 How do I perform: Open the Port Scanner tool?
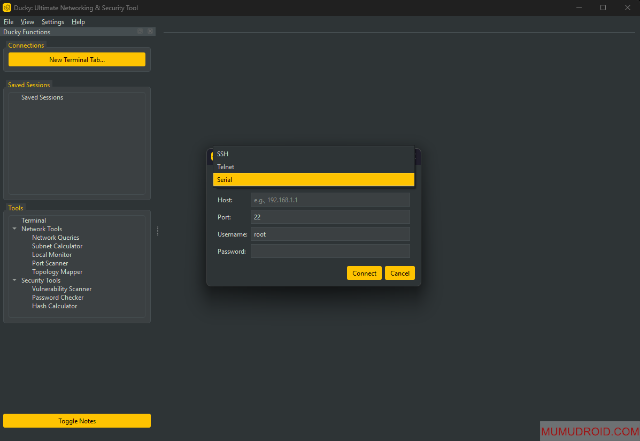pyautogui.click(x=50, y=263)
